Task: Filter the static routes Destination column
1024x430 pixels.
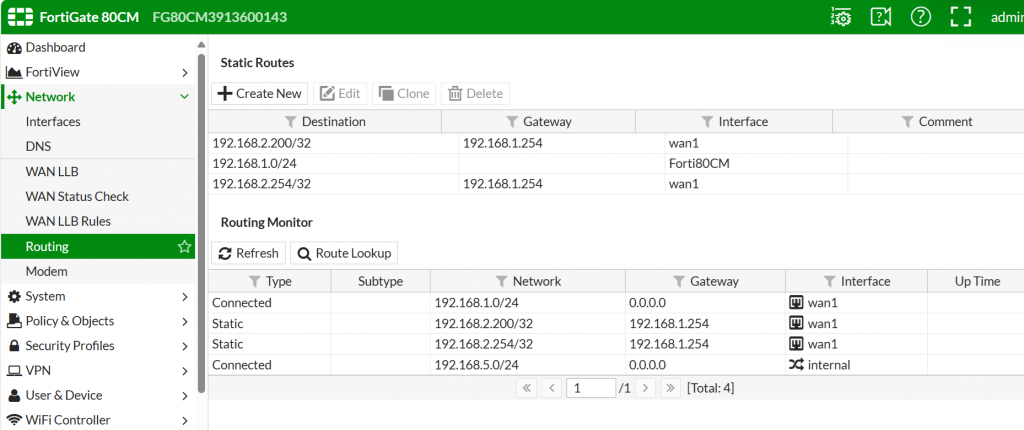Action: click(x=291, y=122)
